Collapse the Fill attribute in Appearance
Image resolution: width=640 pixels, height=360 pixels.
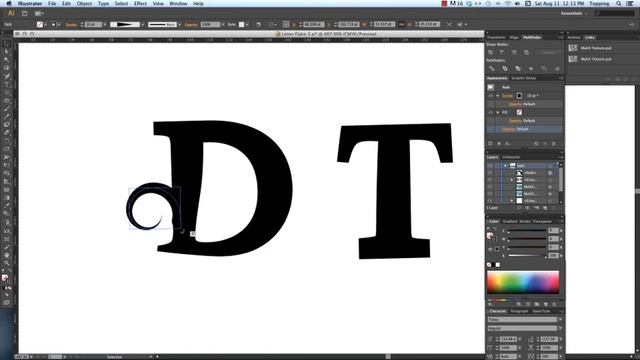coord(498,112)
